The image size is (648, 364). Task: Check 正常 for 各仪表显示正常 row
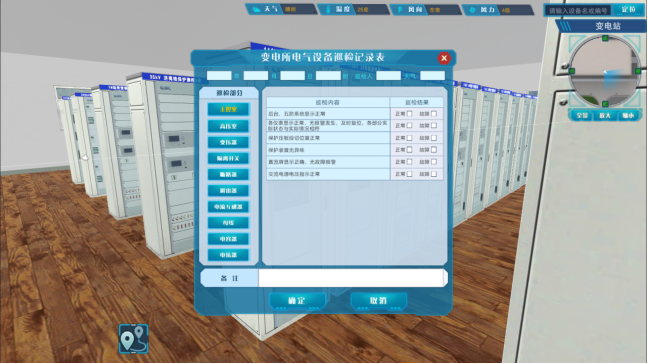[409, 125]
